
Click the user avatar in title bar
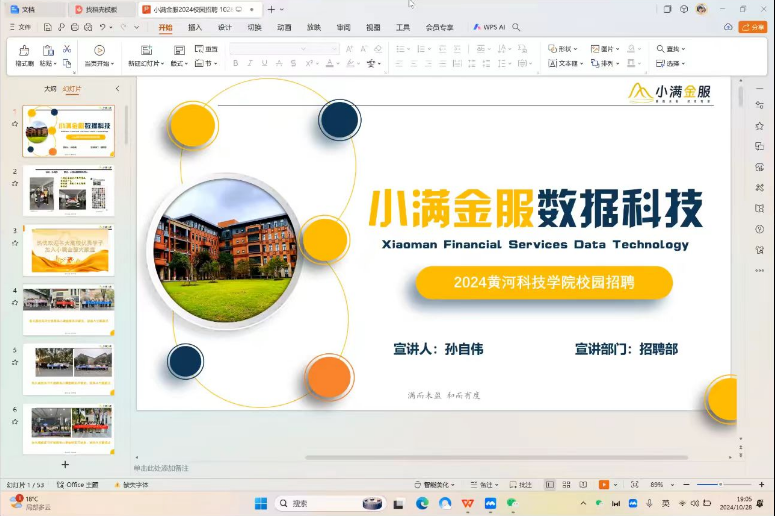pos(701,9)
